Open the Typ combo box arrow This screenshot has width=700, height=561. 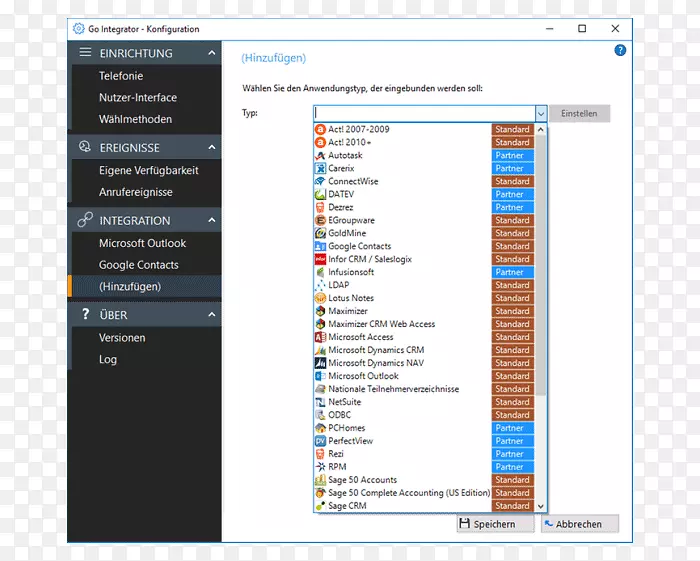pyautogui.click(x=541, y=114)
